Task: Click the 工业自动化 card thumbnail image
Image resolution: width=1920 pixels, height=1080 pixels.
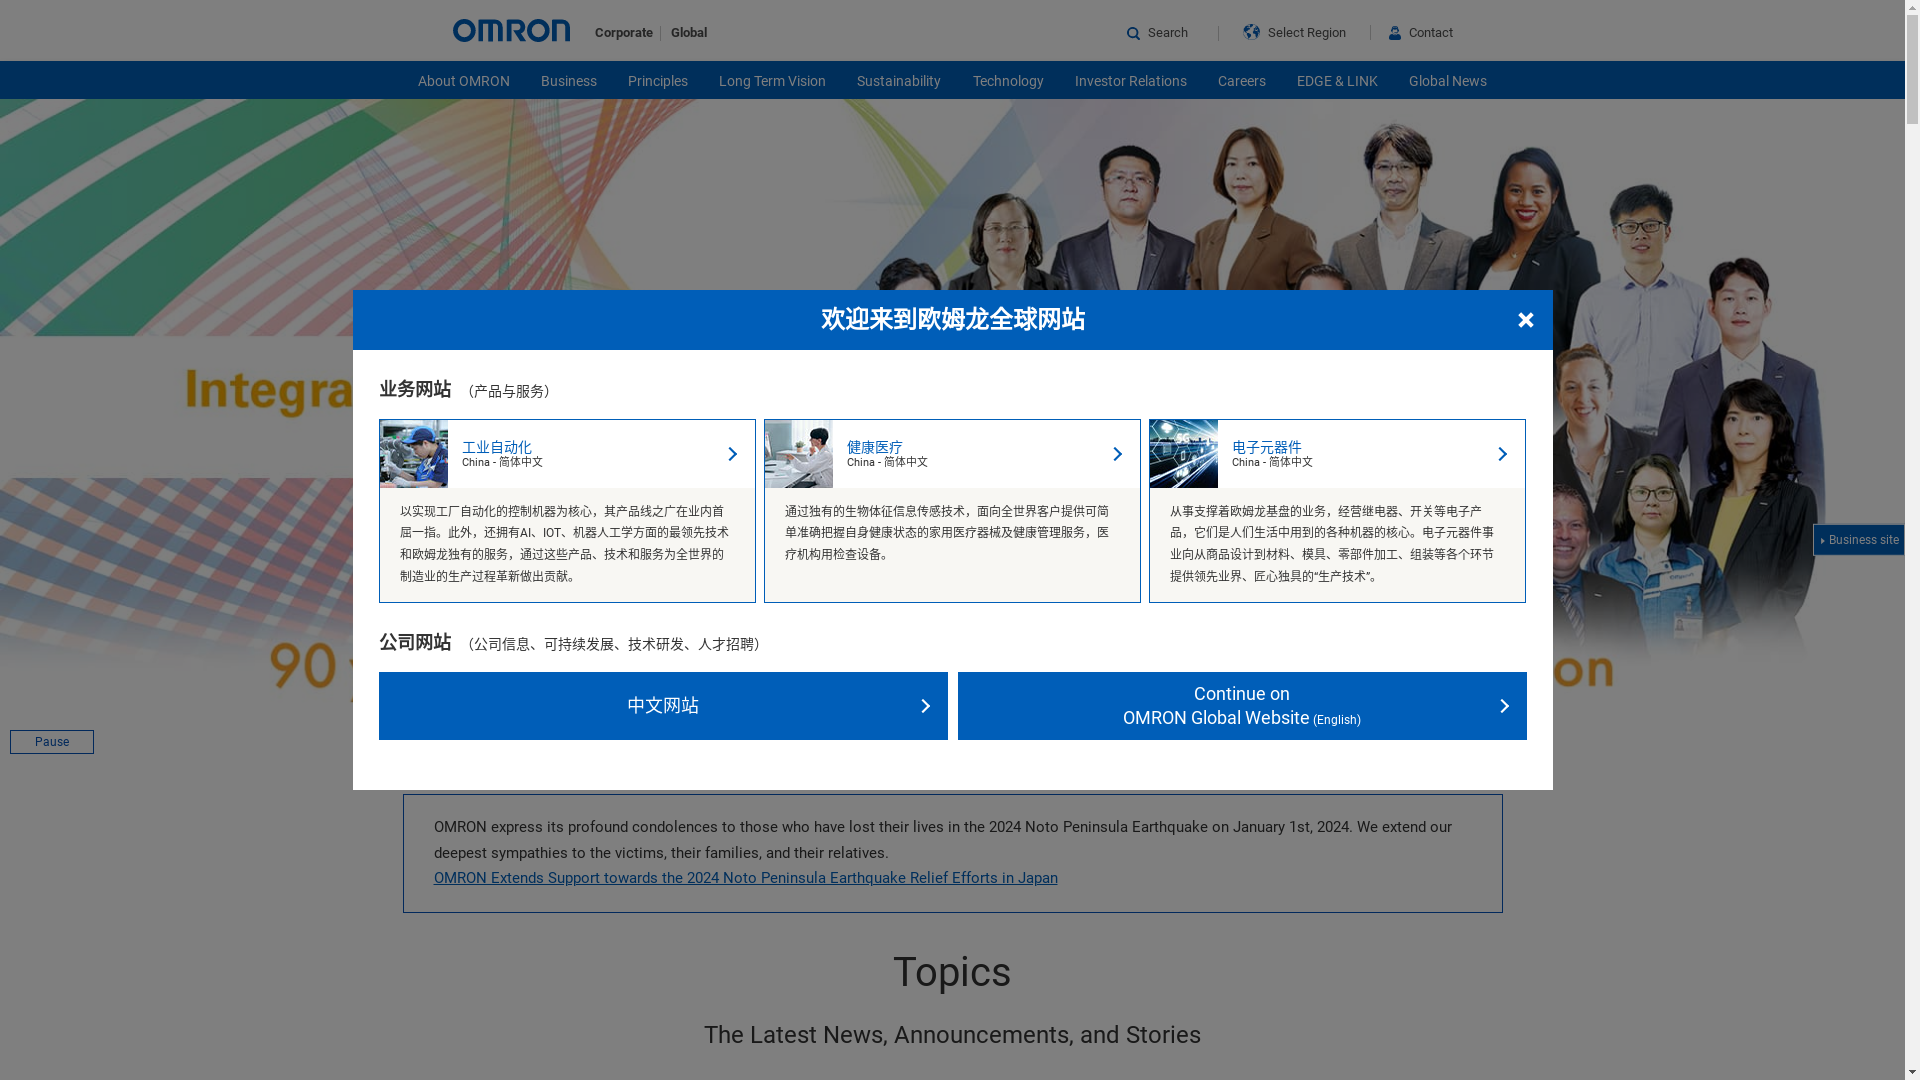Action: [x=414, y=454]
